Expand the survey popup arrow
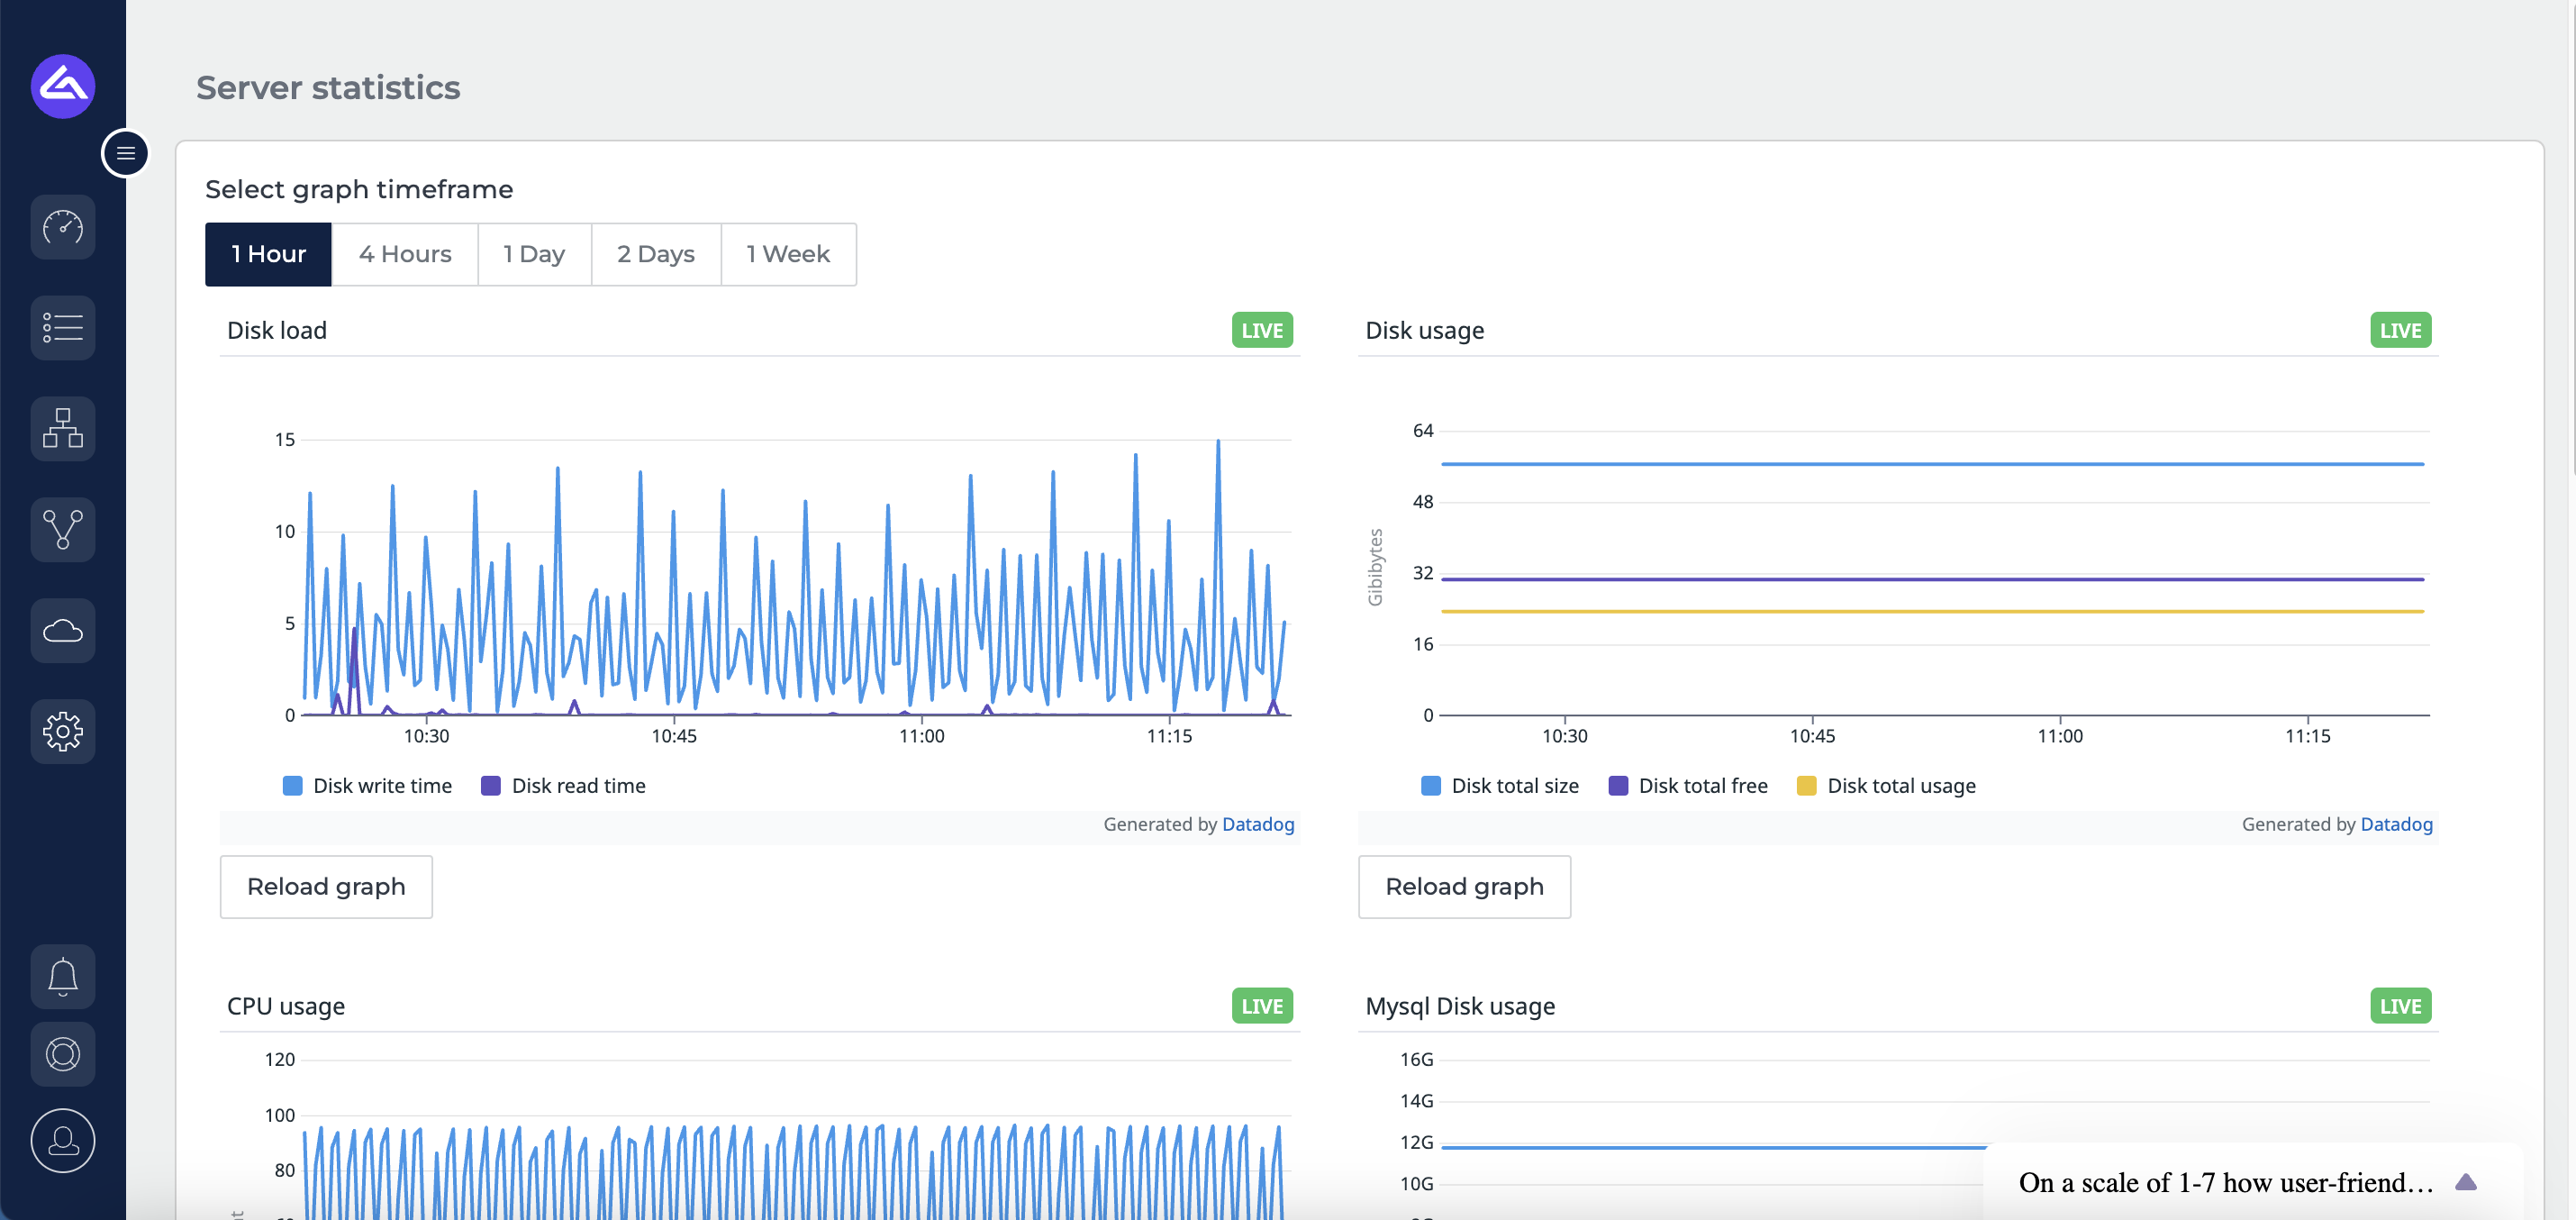The height and width of the screenshot is (1220, 2576). coord(2466,1182)
